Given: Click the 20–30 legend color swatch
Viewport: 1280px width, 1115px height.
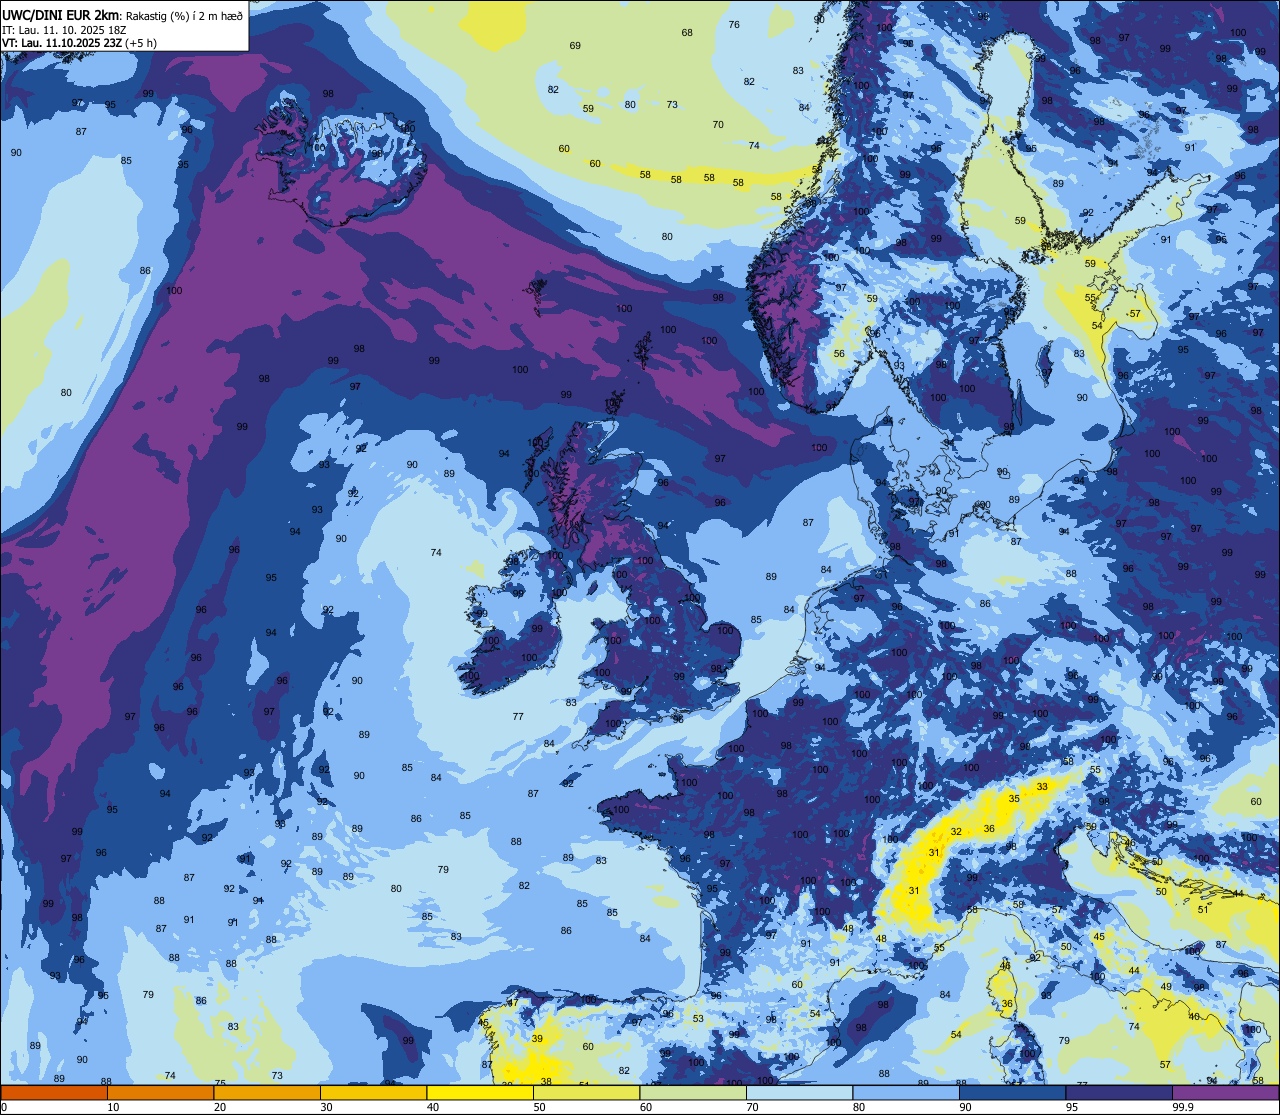Looking at the screenshot, I should pos(267,1092).
